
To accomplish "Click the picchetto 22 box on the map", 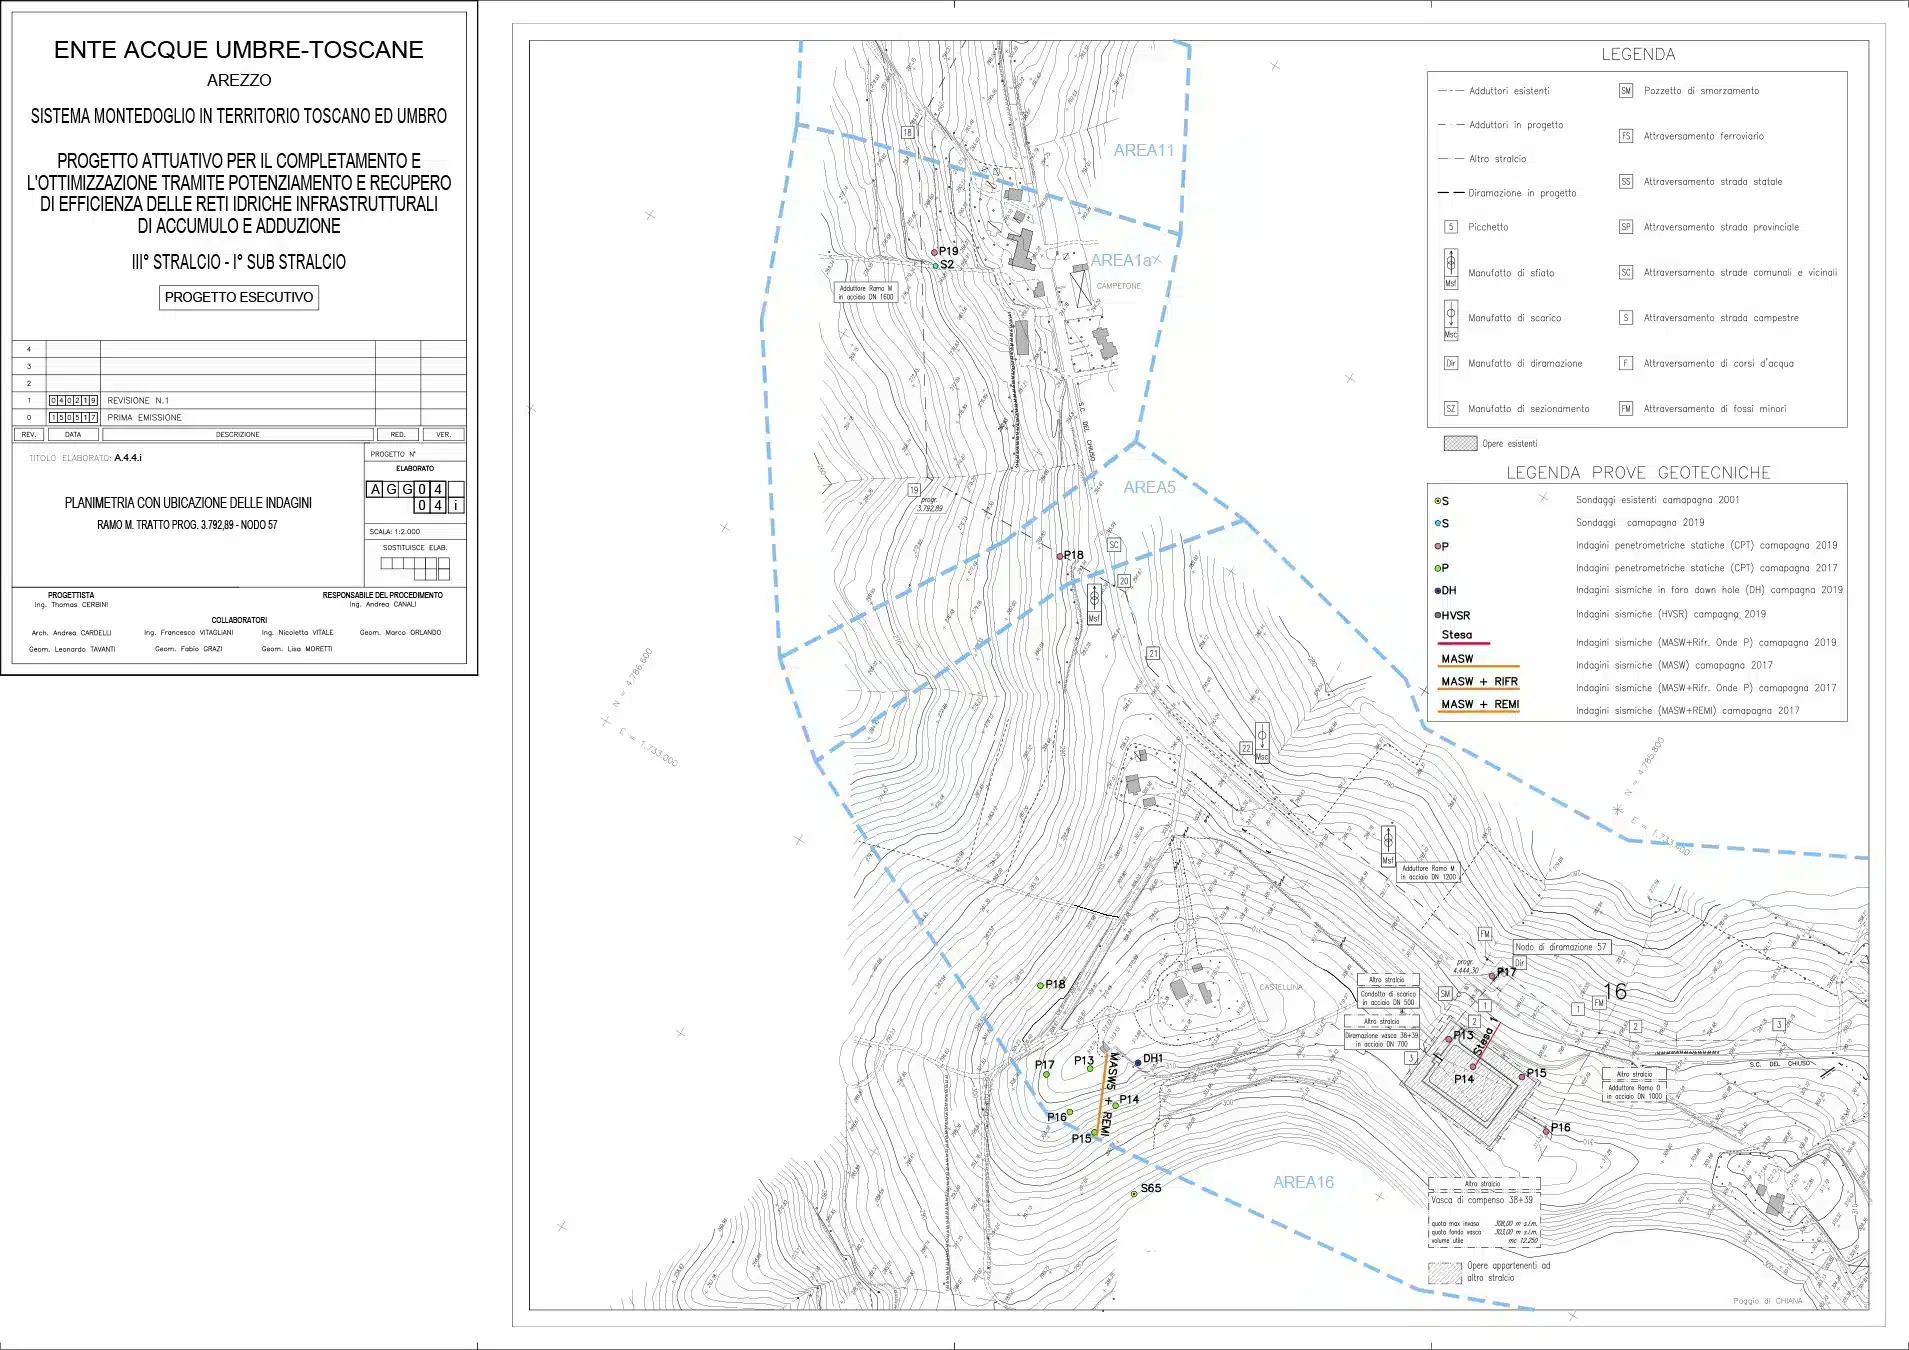I will pos(1246,748).
